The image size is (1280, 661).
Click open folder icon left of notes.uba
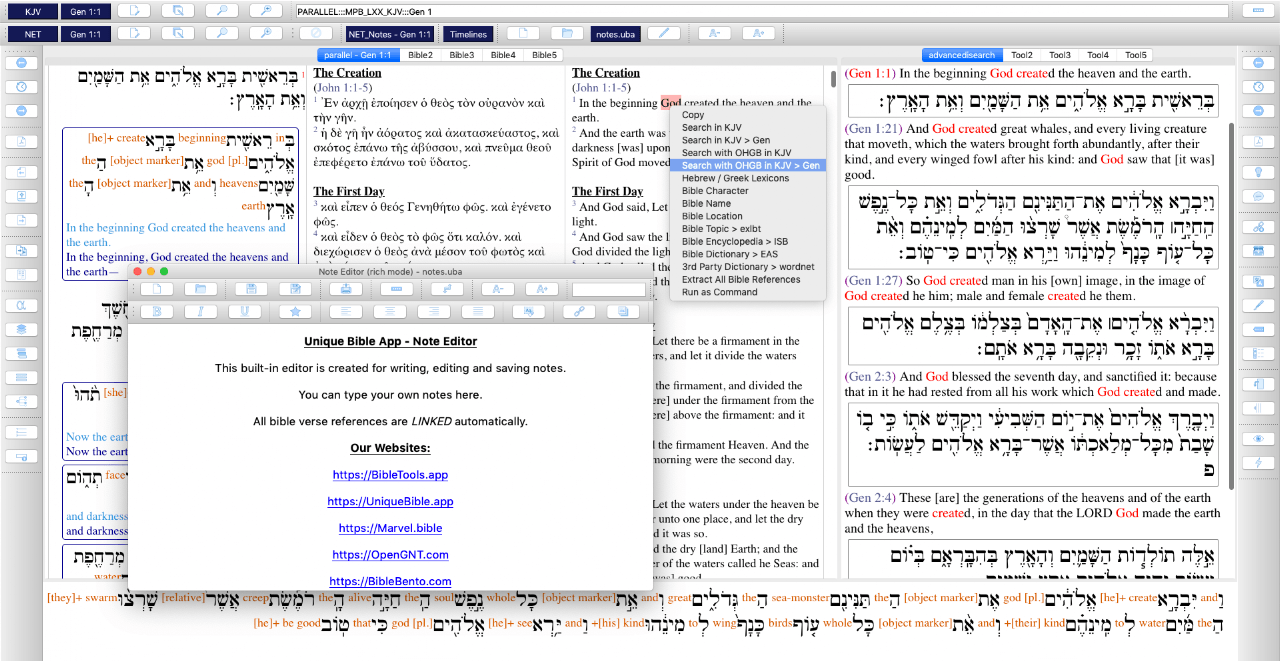[x=566, y=34]
